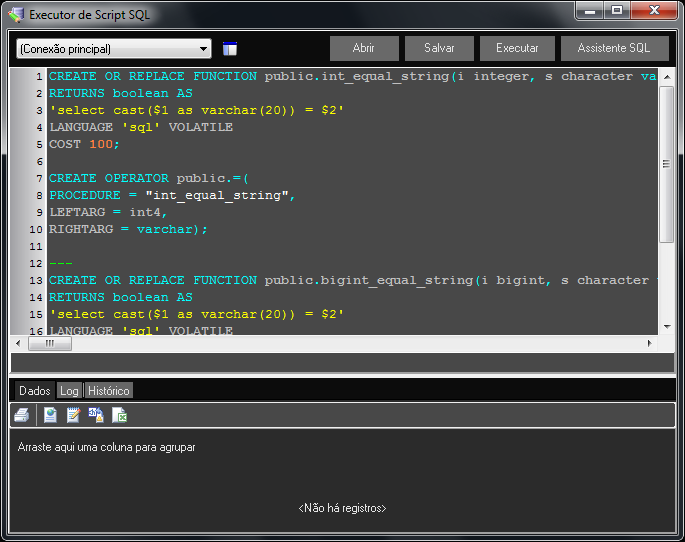
Task: Click the editor vertical scrollbar up arrow
Action: [667, 77]
